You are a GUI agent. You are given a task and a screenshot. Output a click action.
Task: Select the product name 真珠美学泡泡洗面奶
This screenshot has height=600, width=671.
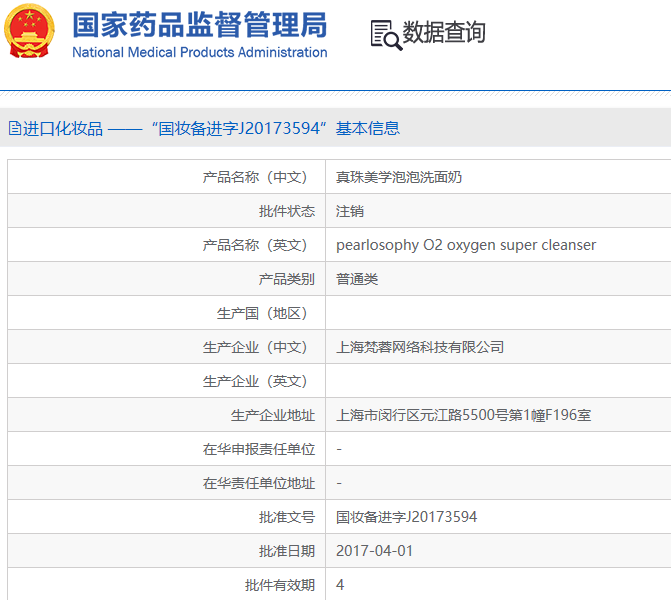pos(399,177)
